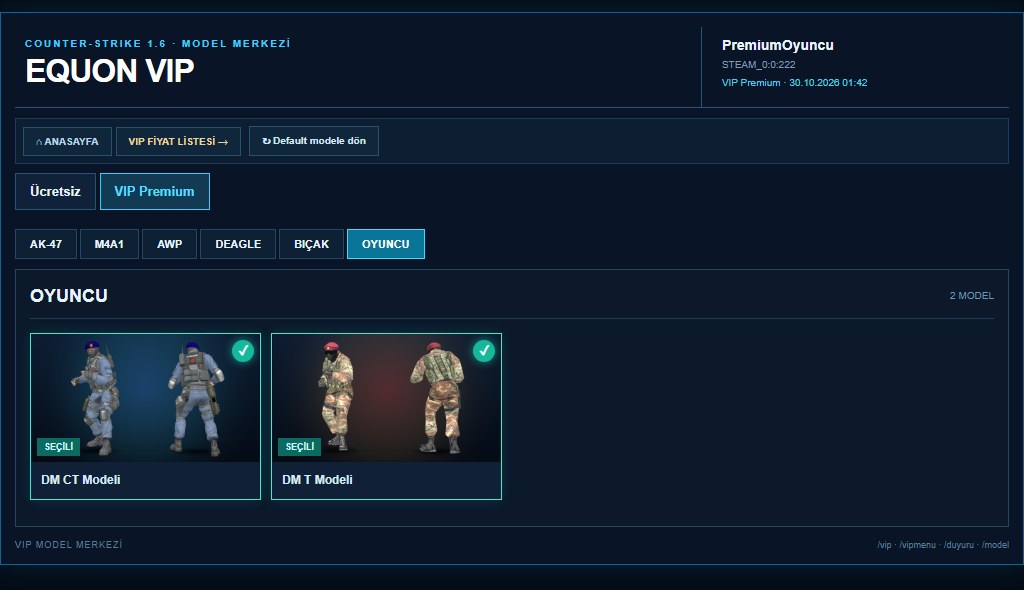Click the PremiumOyuncu profile name
The height and width of the screenshot is (590, 1024).
[778, 45]
